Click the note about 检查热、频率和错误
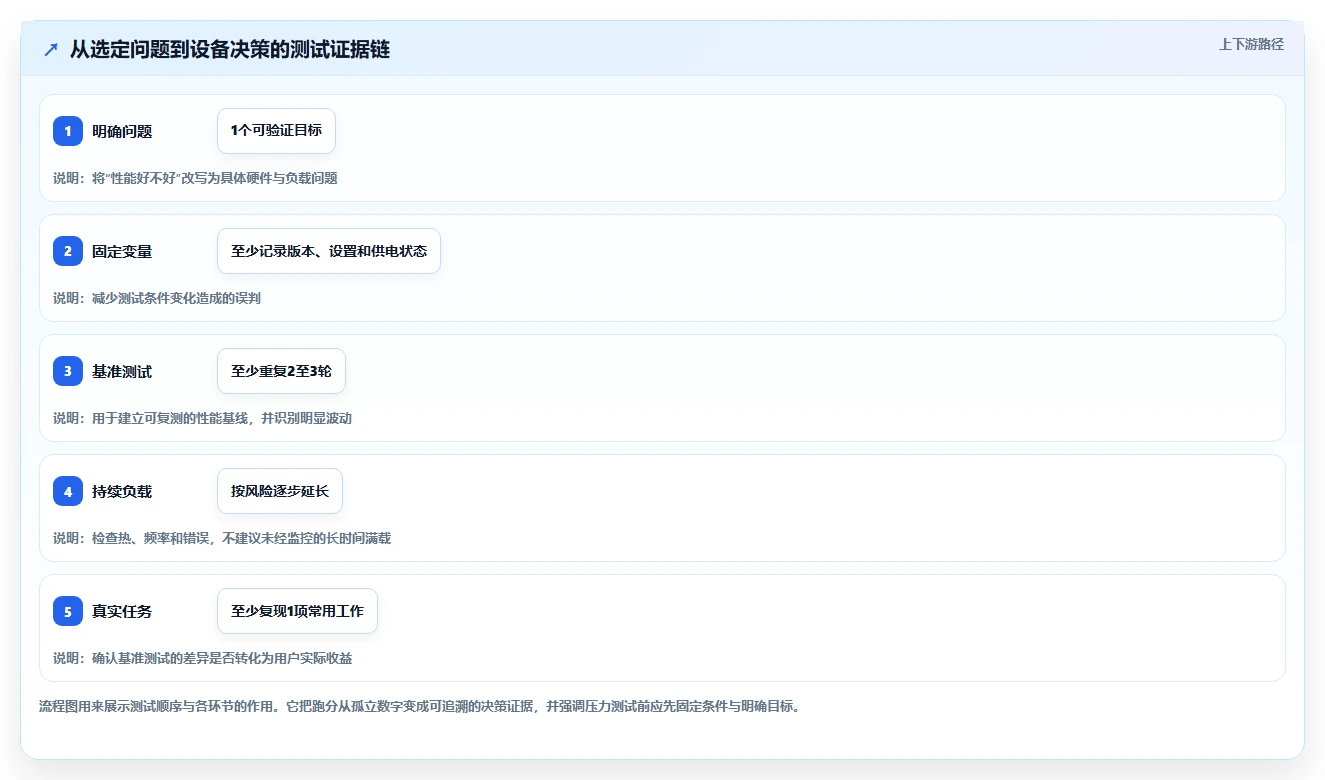1325x780 pixels. [x=222, y=538]
